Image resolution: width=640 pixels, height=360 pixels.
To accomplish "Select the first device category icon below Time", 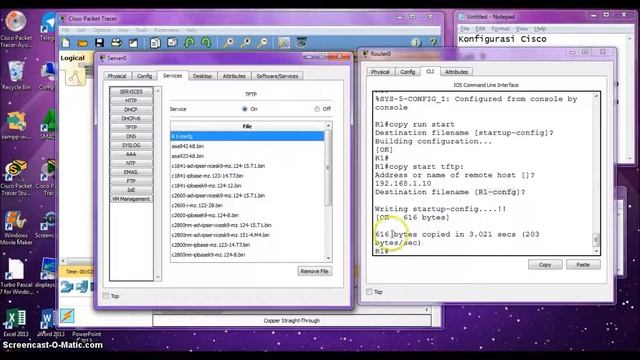I will coord(67,287).
